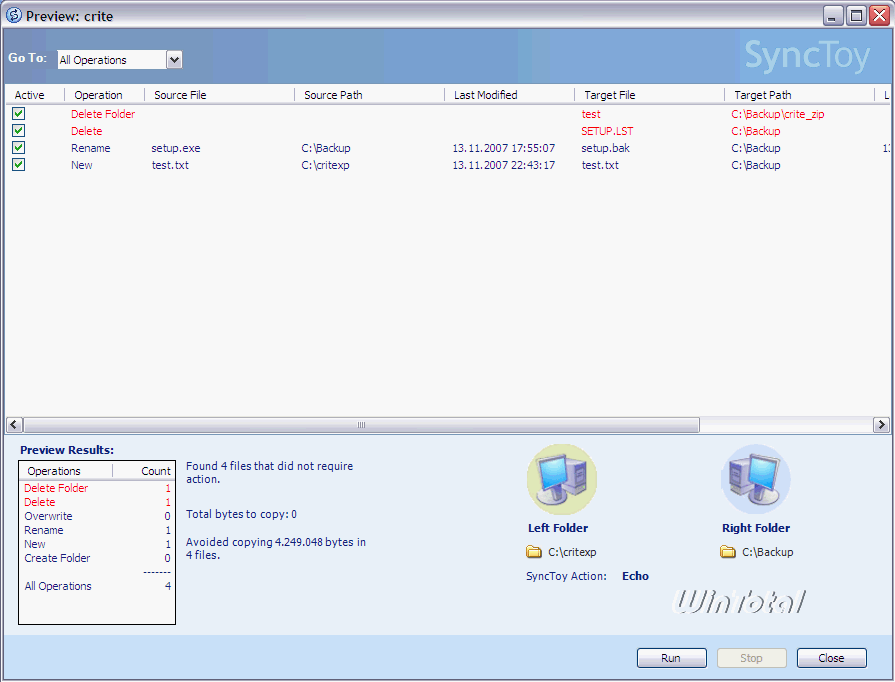Image resolution: width=895 pixels, height=682 pixels.
Task: Click the folder icon beside C:\critexp
Action: click(x=534, y=552)
